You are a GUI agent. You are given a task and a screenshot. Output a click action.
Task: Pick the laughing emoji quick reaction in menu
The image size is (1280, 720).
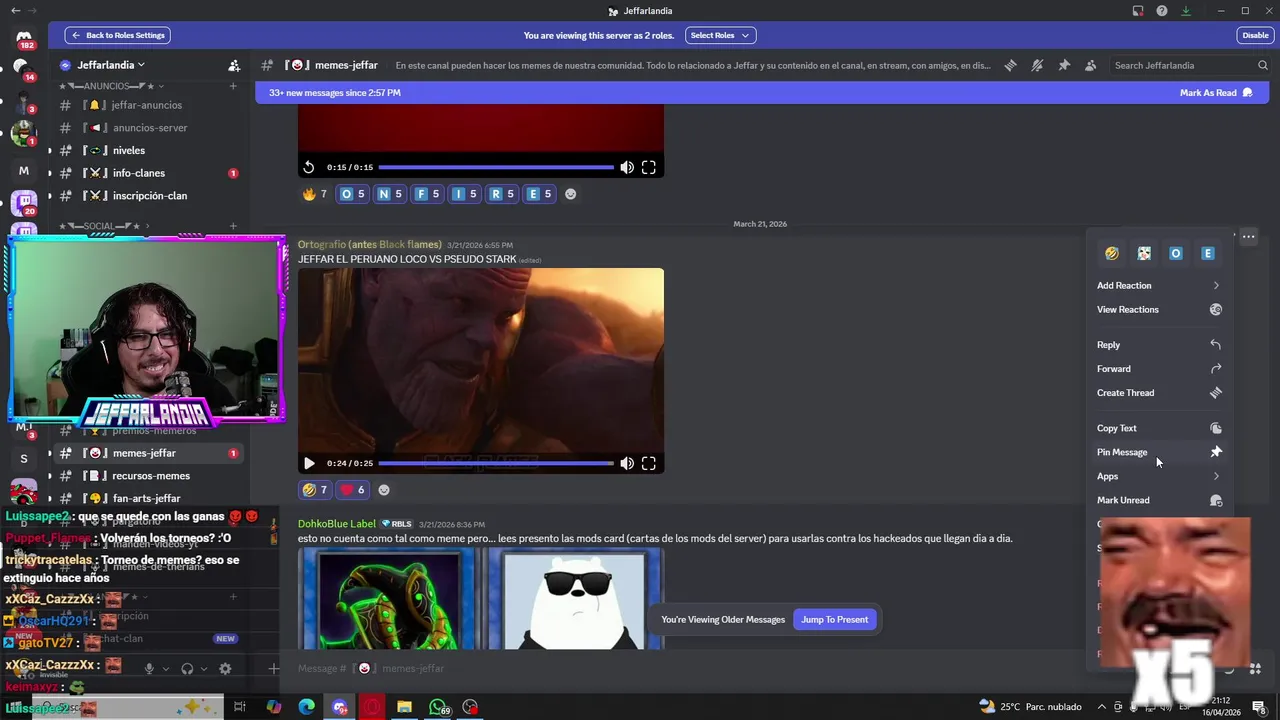pyautogui.click(x=1112, y=253)
